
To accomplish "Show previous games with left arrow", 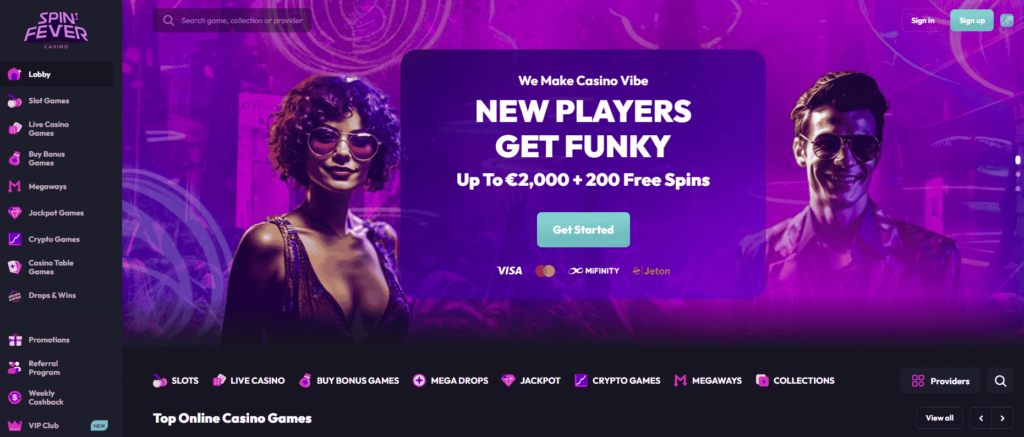I will pos(980,418).
